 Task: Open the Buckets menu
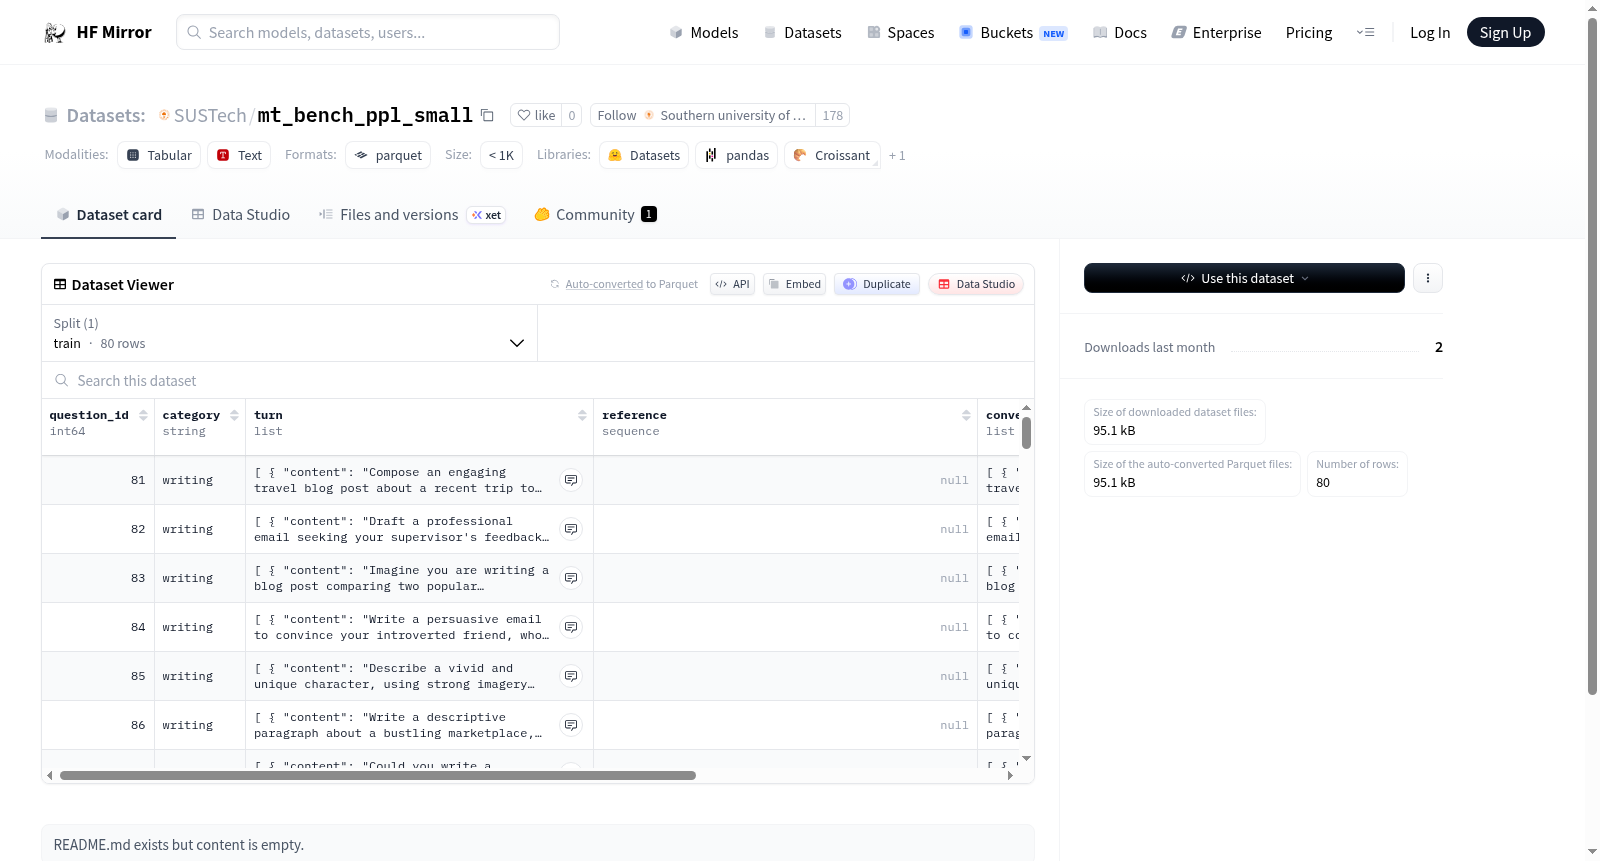[1013, 33]
